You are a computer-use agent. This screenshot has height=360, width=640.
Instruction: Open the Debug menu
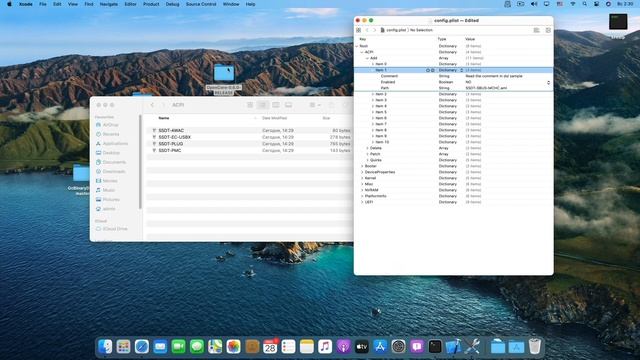[172, 4]
